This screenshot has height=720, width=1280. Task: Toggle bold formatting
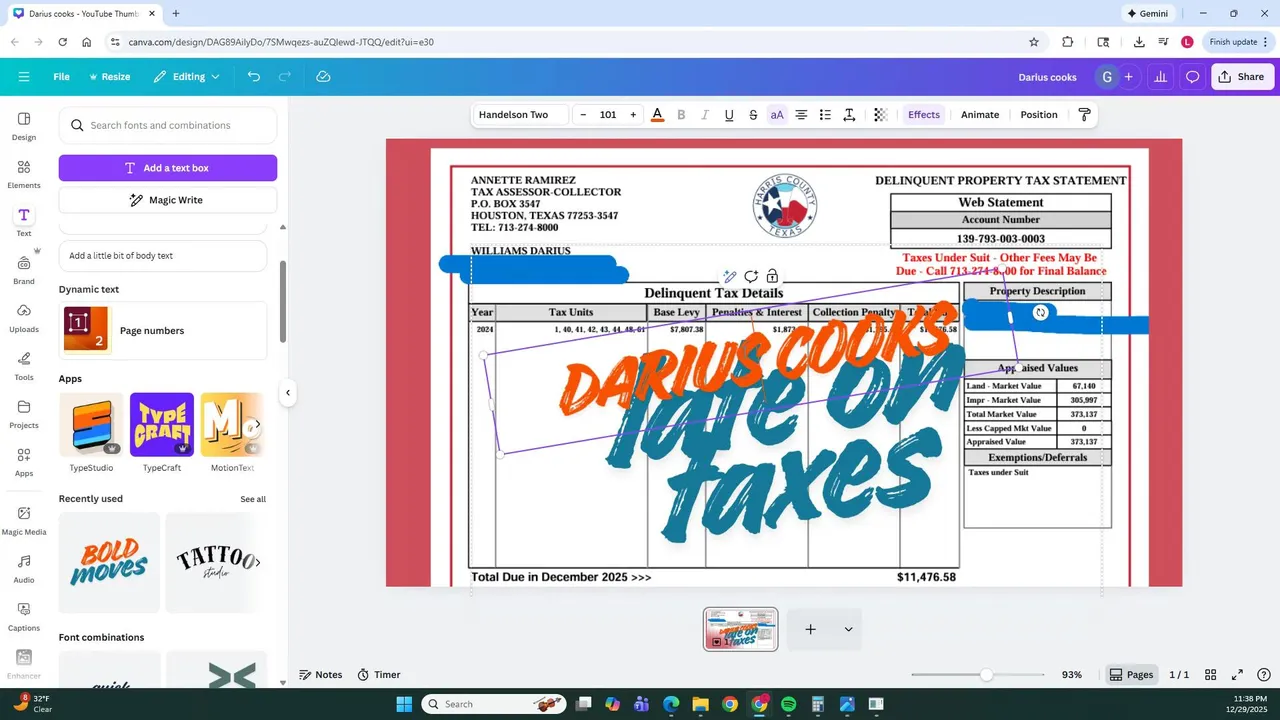[x=681, y=115]
